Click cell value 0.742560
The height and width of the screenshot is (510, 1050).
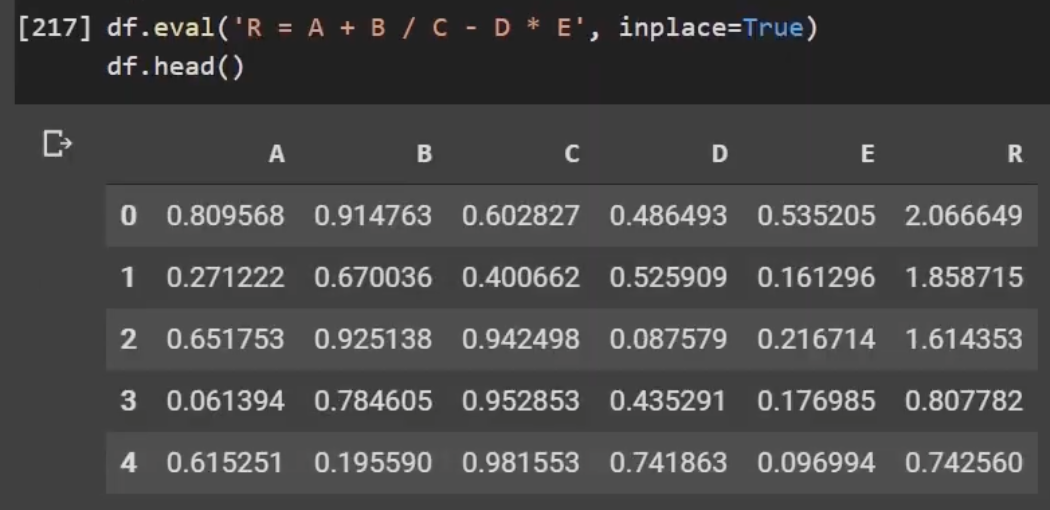[x=964, y=462]
